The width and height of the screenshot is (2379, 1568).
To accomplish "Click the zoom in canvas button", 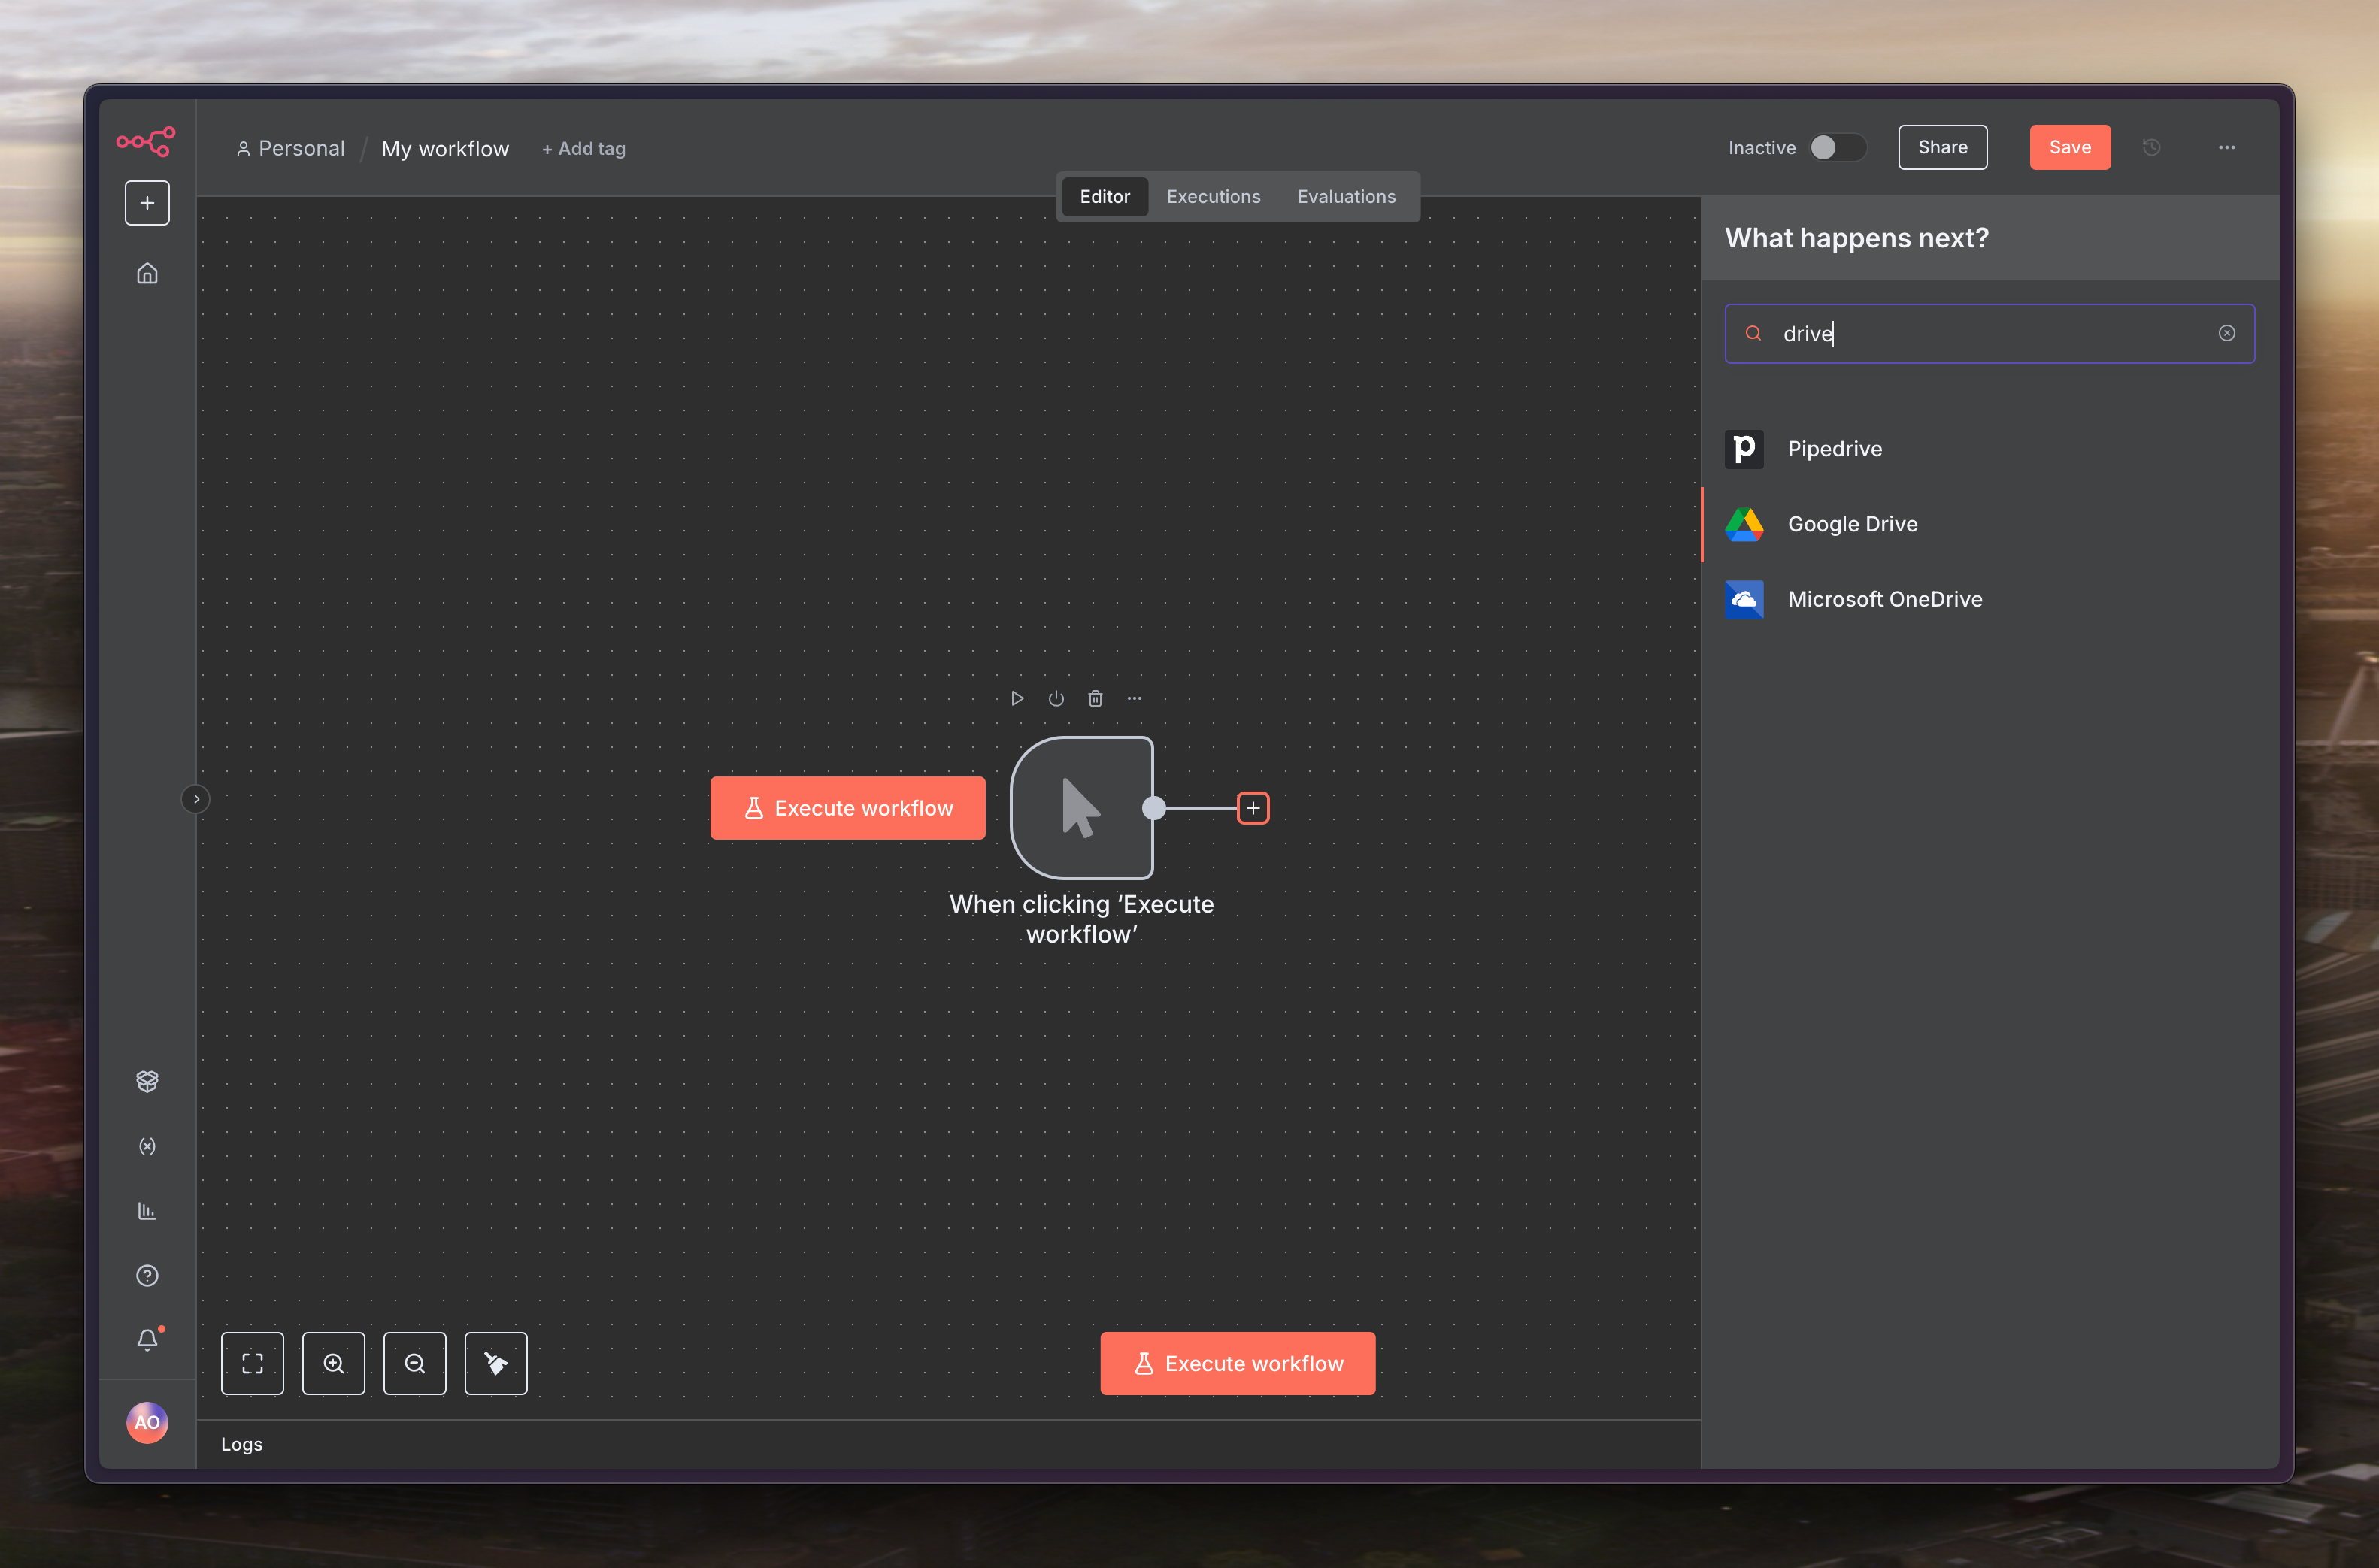I will (x=333, y=1363).
